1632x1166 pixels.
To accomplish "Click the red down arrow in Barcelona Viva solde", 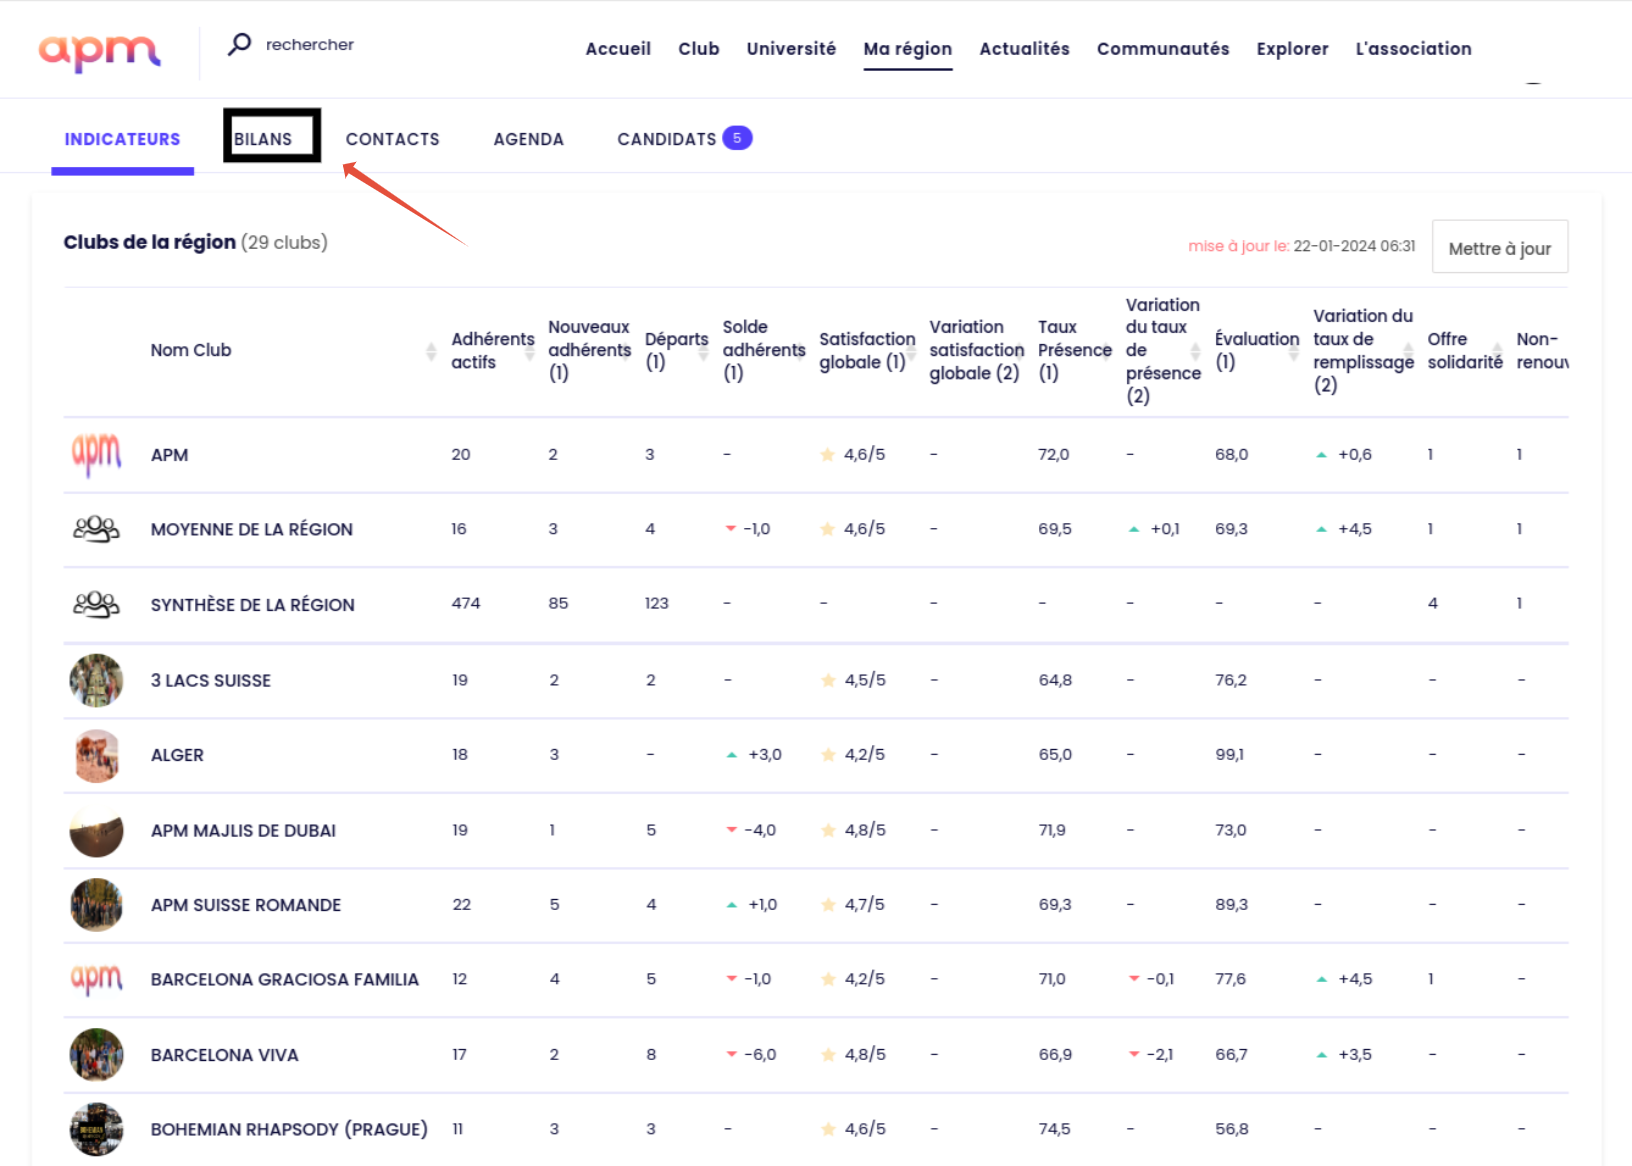I will [x=732, y=1054].
